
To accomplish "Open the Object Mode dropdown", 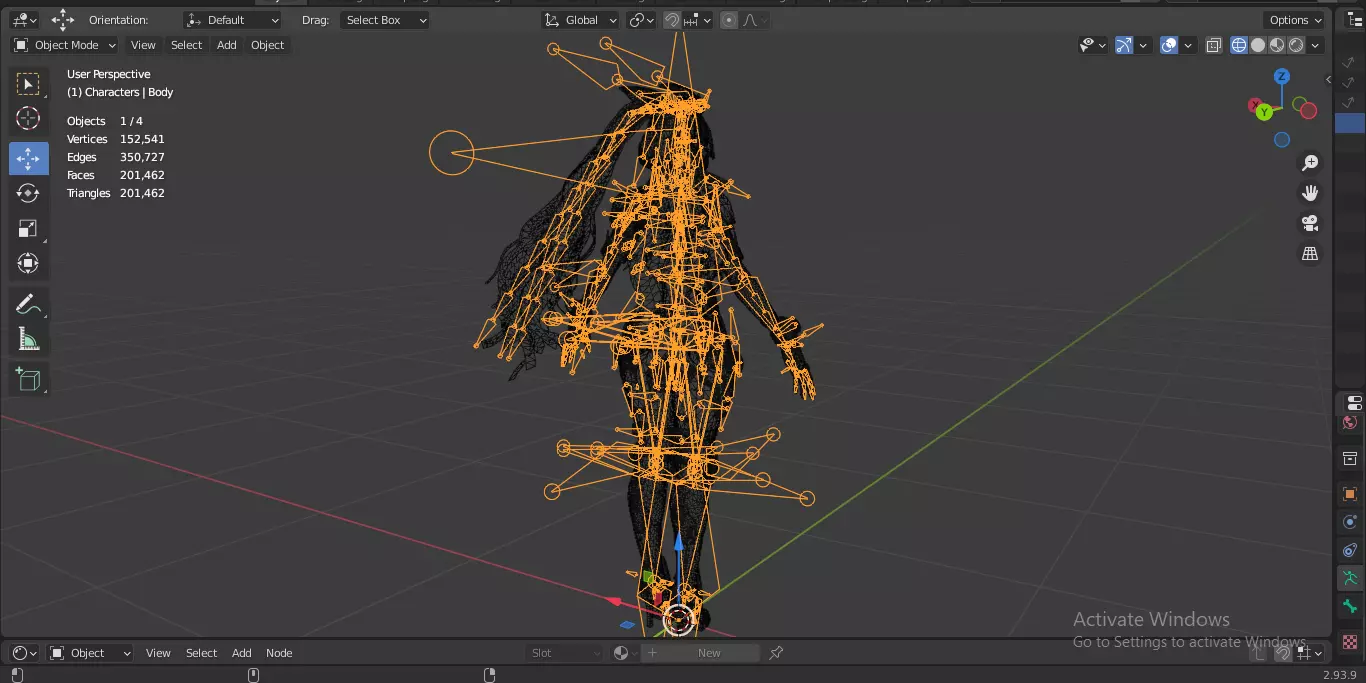I will coord(65,45).
